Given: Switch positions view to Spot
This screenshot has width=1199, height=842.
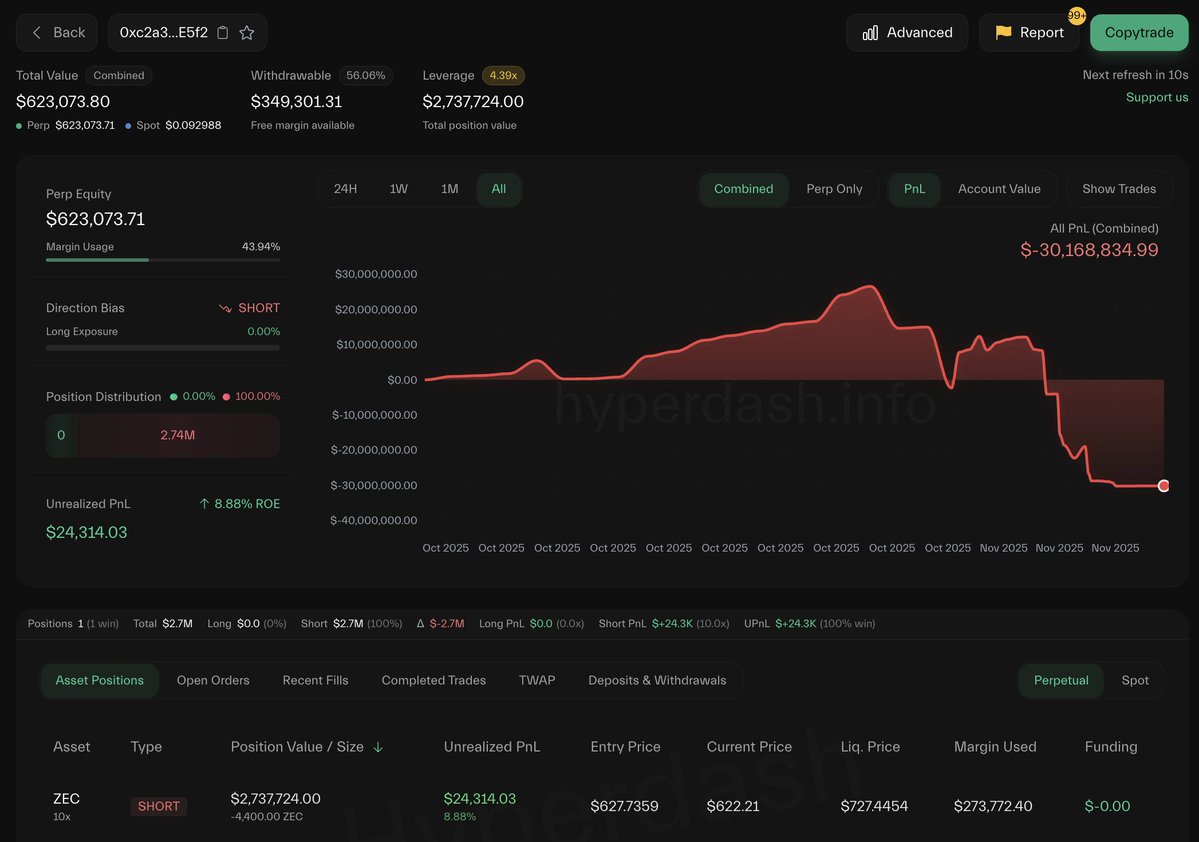Looking at the screenshot, I should pos(1135,680).
